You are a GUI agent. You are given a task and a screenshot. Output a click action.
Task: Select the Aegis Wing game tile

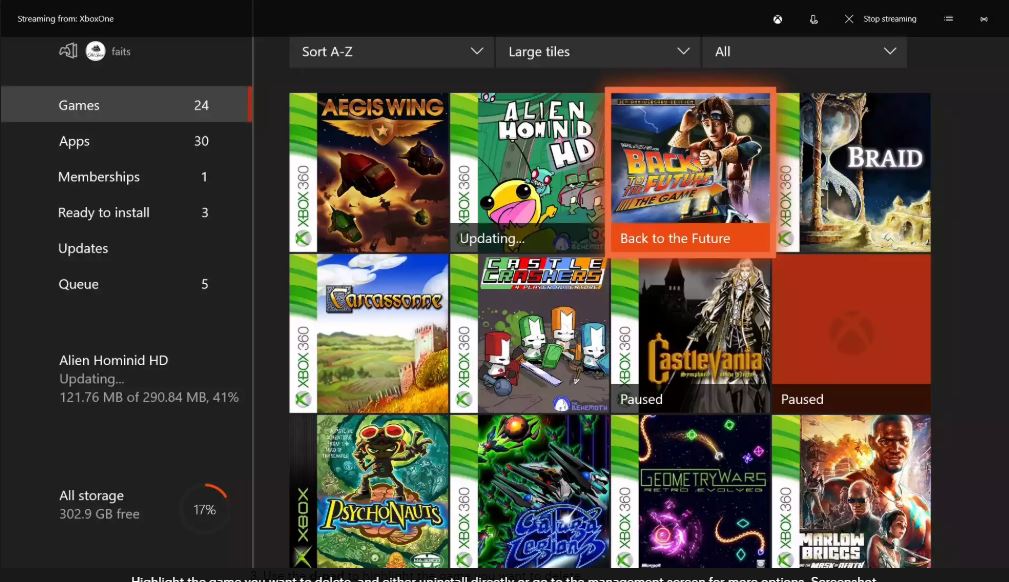coord(369,173)
